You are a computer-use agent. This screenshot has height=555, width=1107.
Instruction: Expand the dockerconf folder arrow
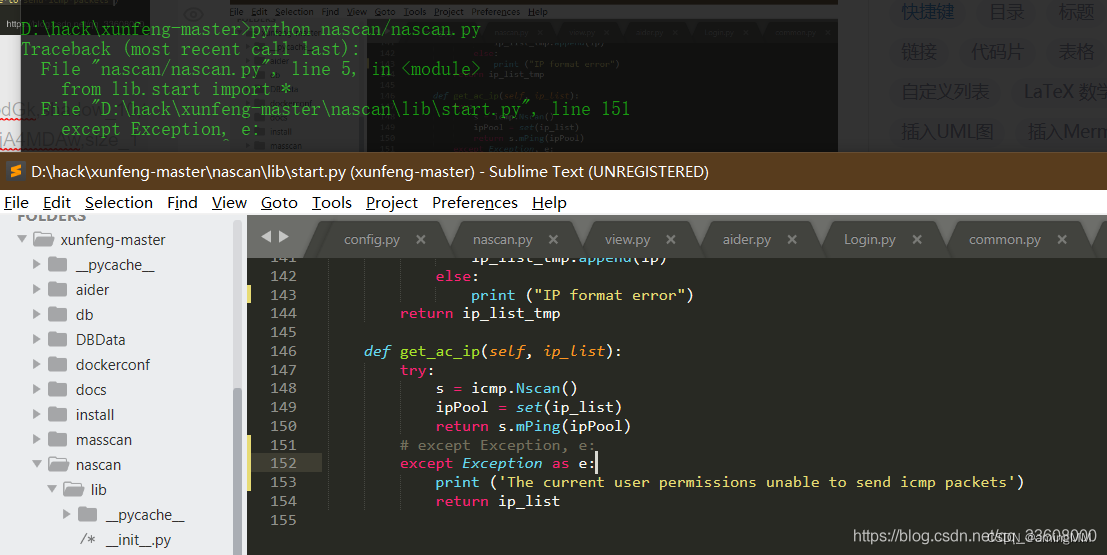click(37, 364)
